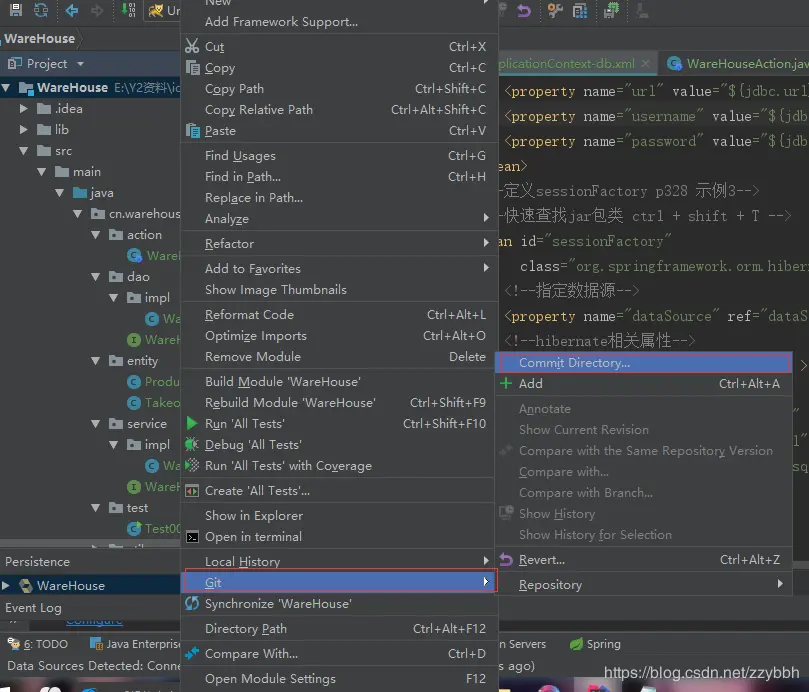The height and width of the screenshot is (692, 809).
Task: Select Copy Path menu entry
Action: click(340, 89)
